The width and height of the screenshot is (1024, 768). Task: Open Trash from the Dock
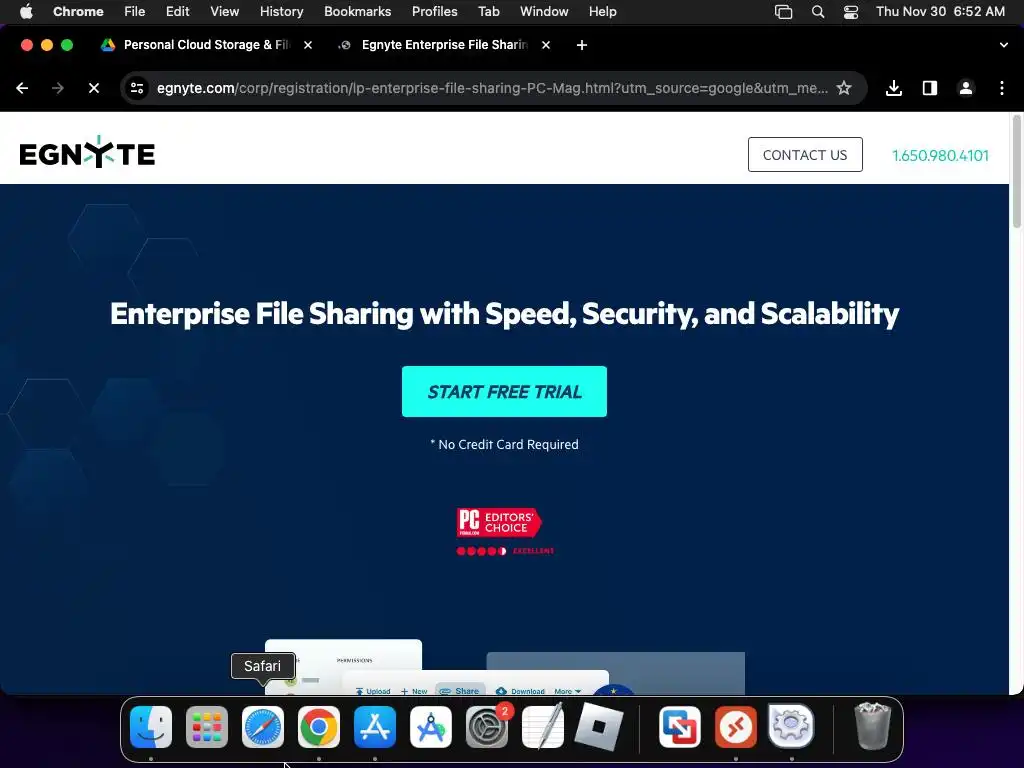(x=872, y=726)
